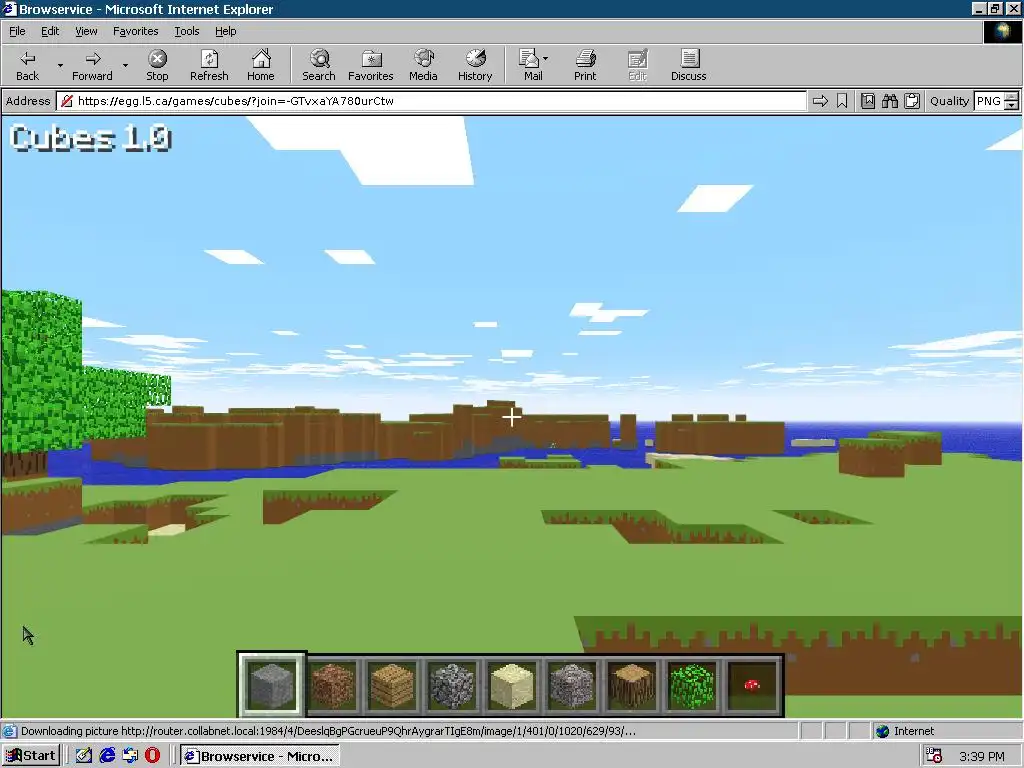1024x768 pixels.
Task: Open the Mail toolbar button
Action: point(530,65)
